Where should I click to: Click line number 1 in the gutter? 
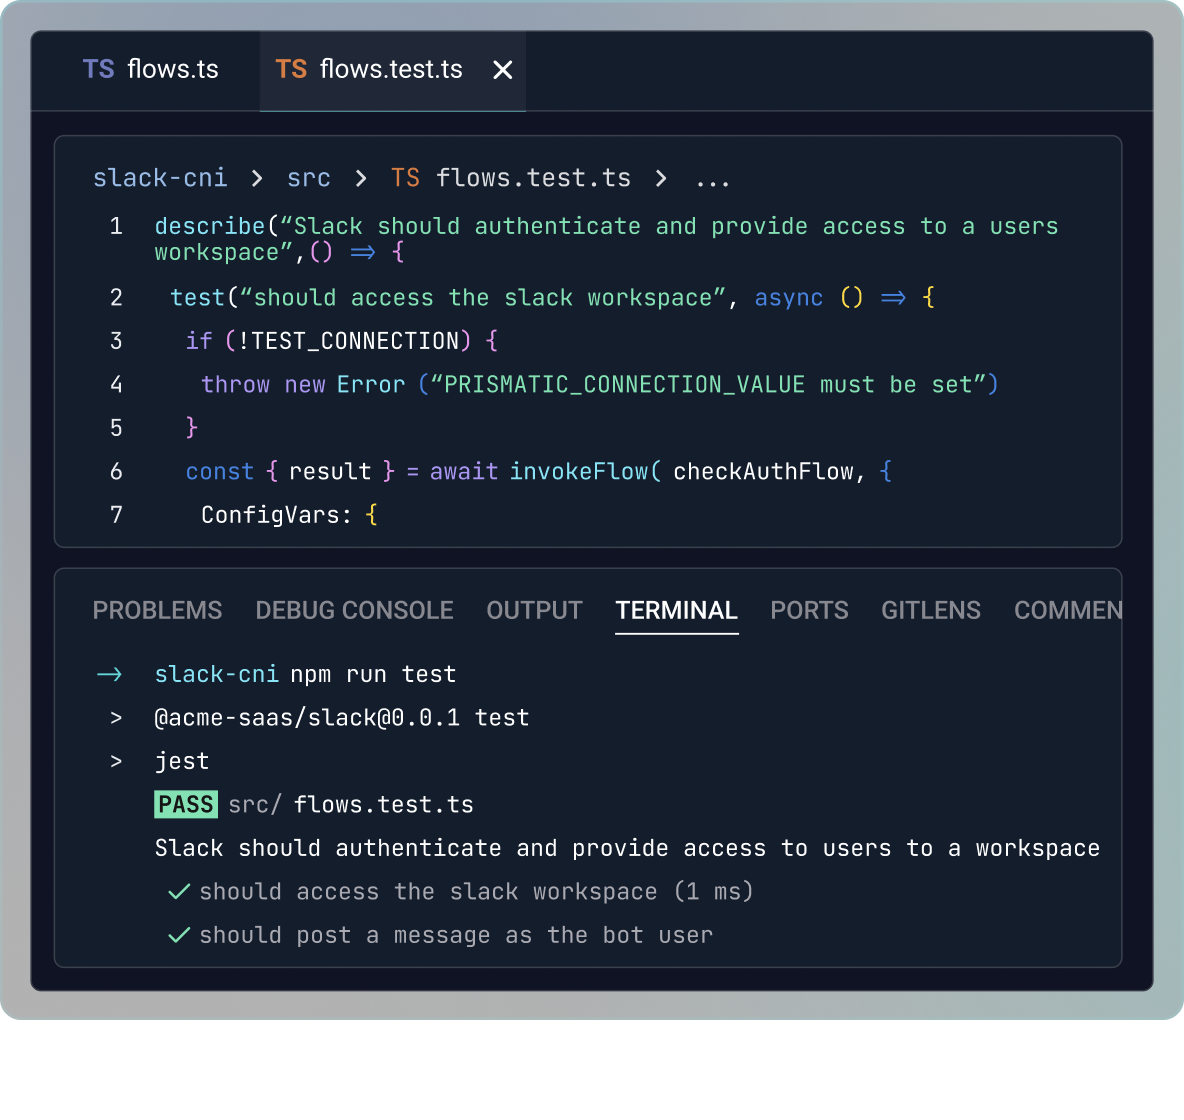[116, 226]
